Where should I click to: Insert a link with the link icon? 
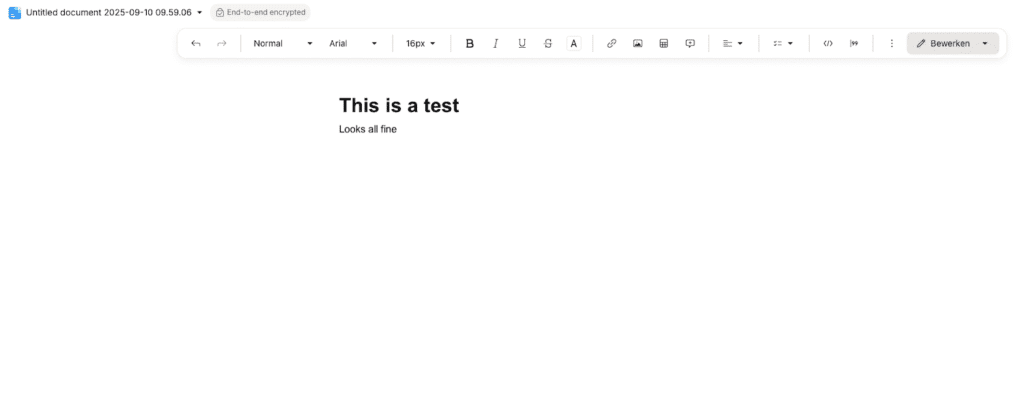pyautogui.click(x=612, y=44)
